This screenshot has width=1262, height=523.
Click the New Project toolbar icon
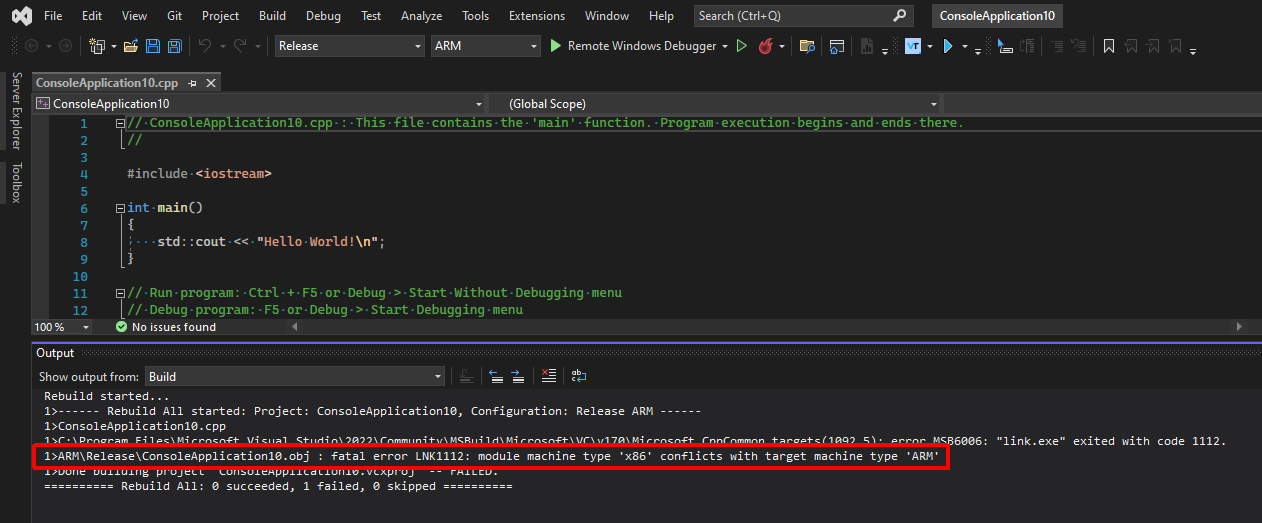coord(96,46)
